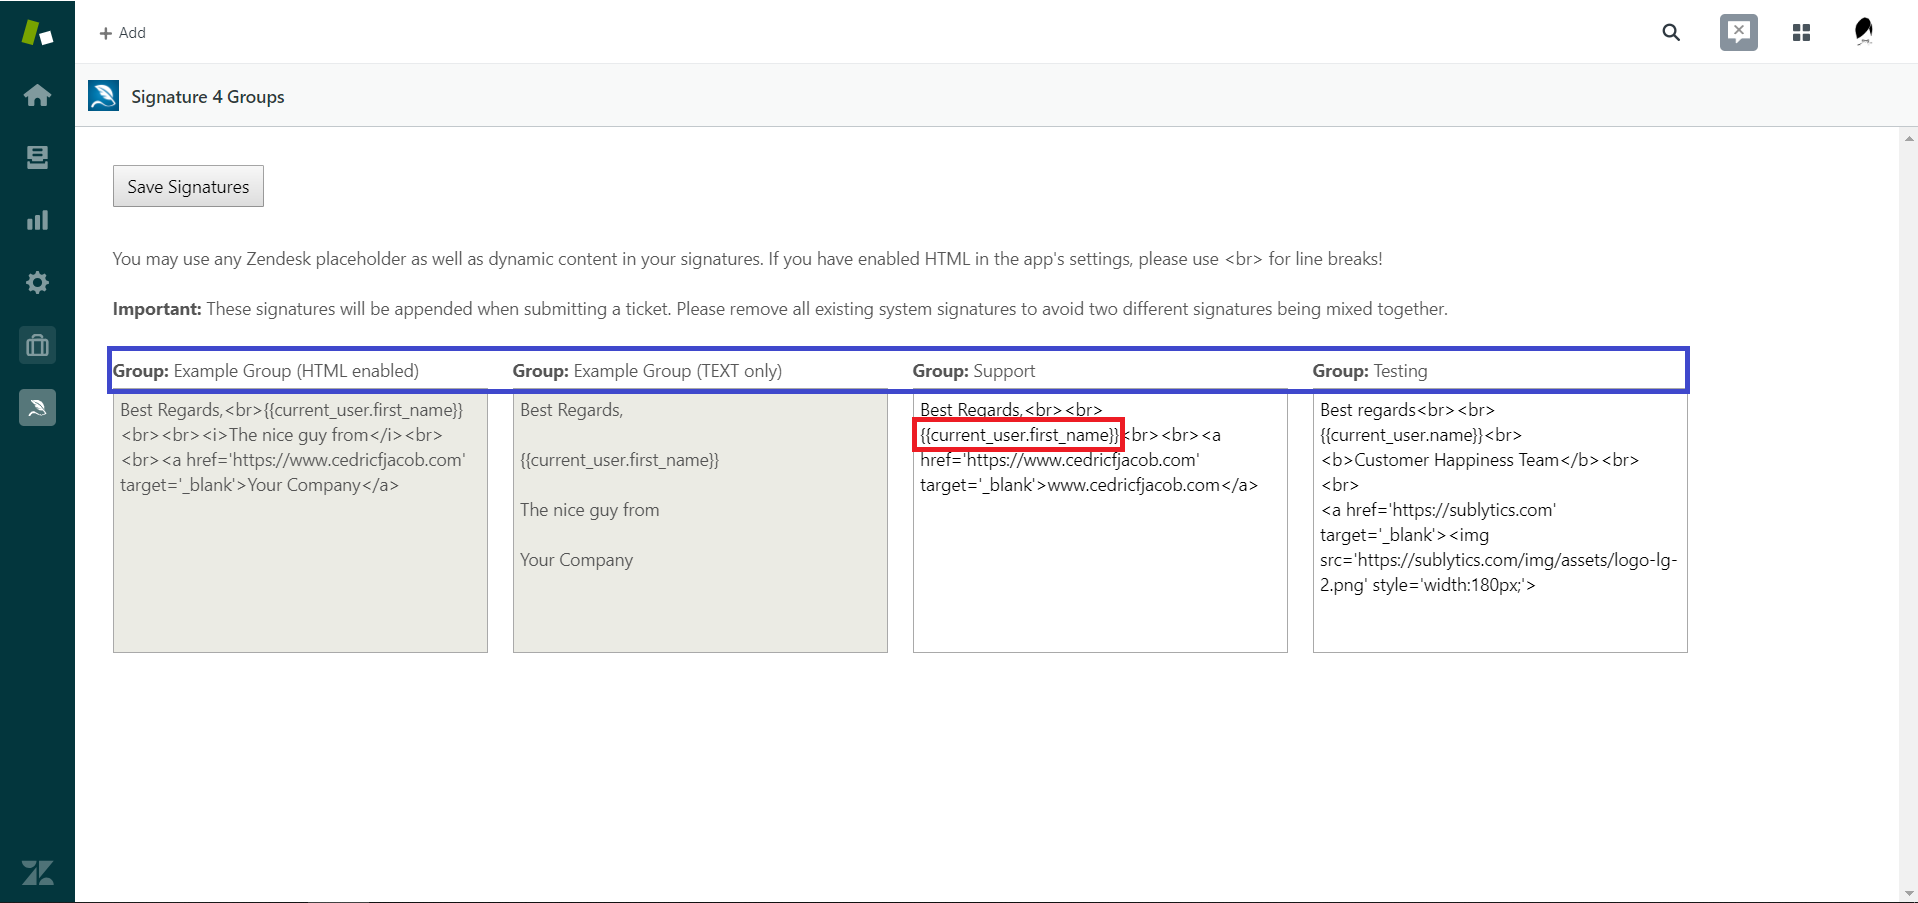The height and width of the screenshot is (903, 1918).
Task: Open the Views ticket list icon
Action: click(x=37, y=158)
